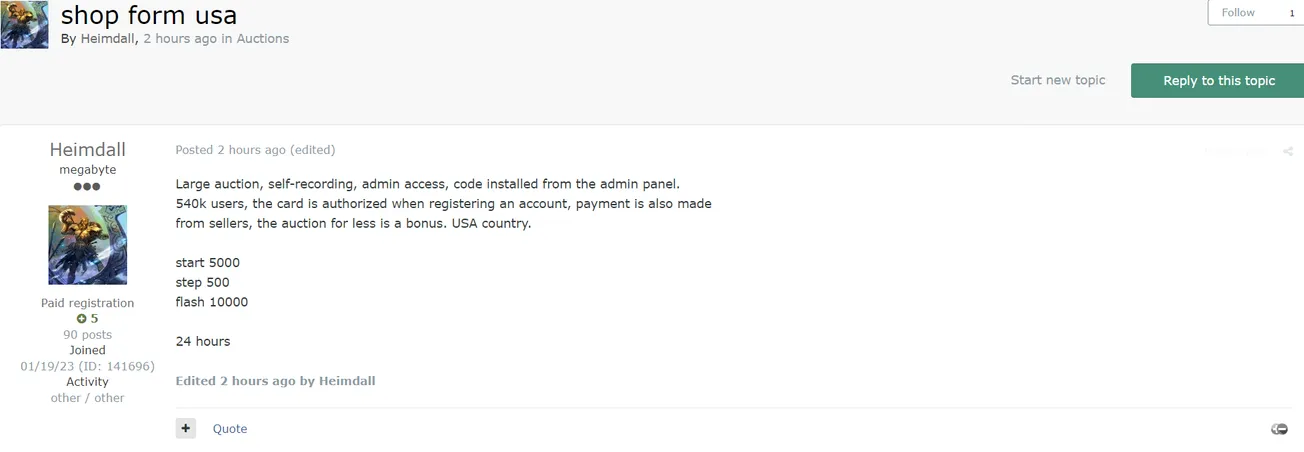This screenshot has width=1304, height=452.
Task: Open the Auctions category link
Action: pos(263,39)
